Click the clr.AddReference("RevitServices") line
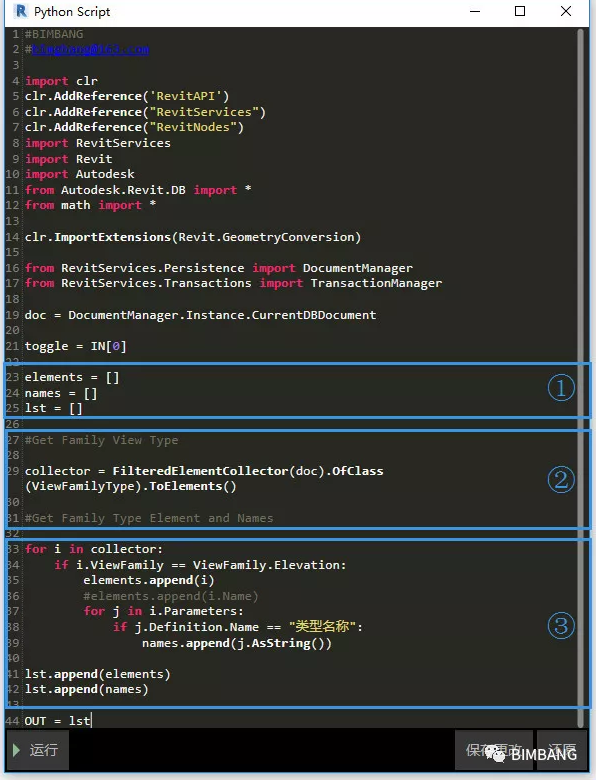Image resolution: width=596 pixels, height=780 pixels. coord(145,112)
